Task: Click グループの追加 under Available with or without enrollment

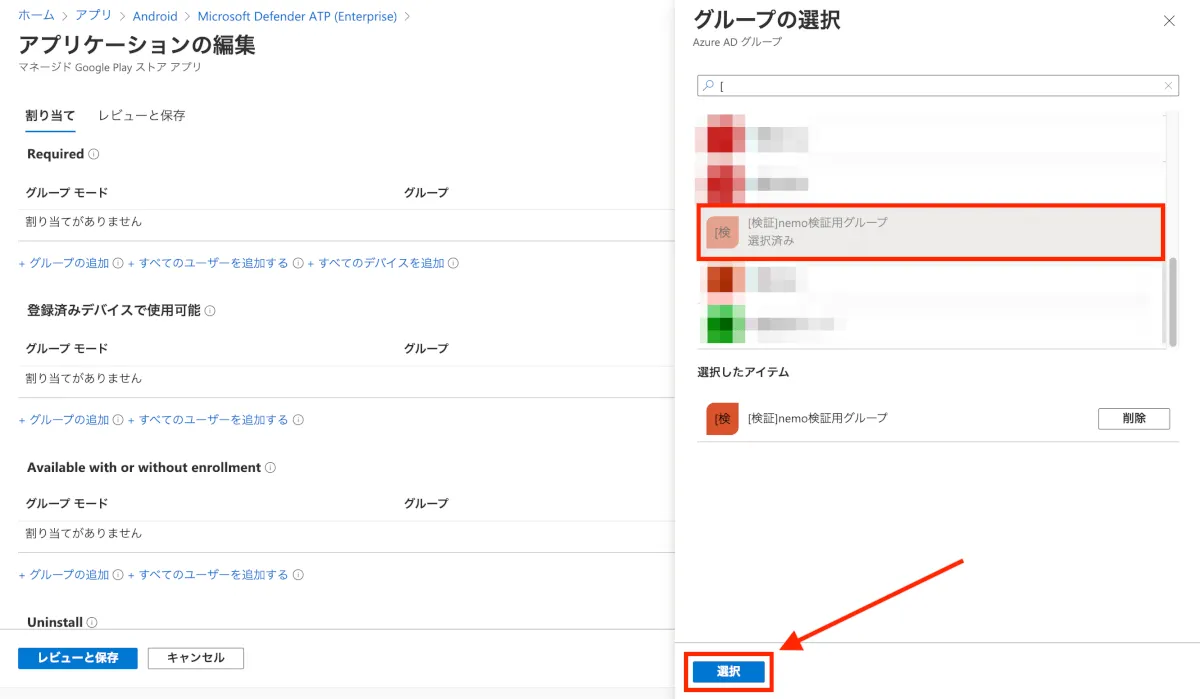Action: pyautogui.click(x=64, y=575)
